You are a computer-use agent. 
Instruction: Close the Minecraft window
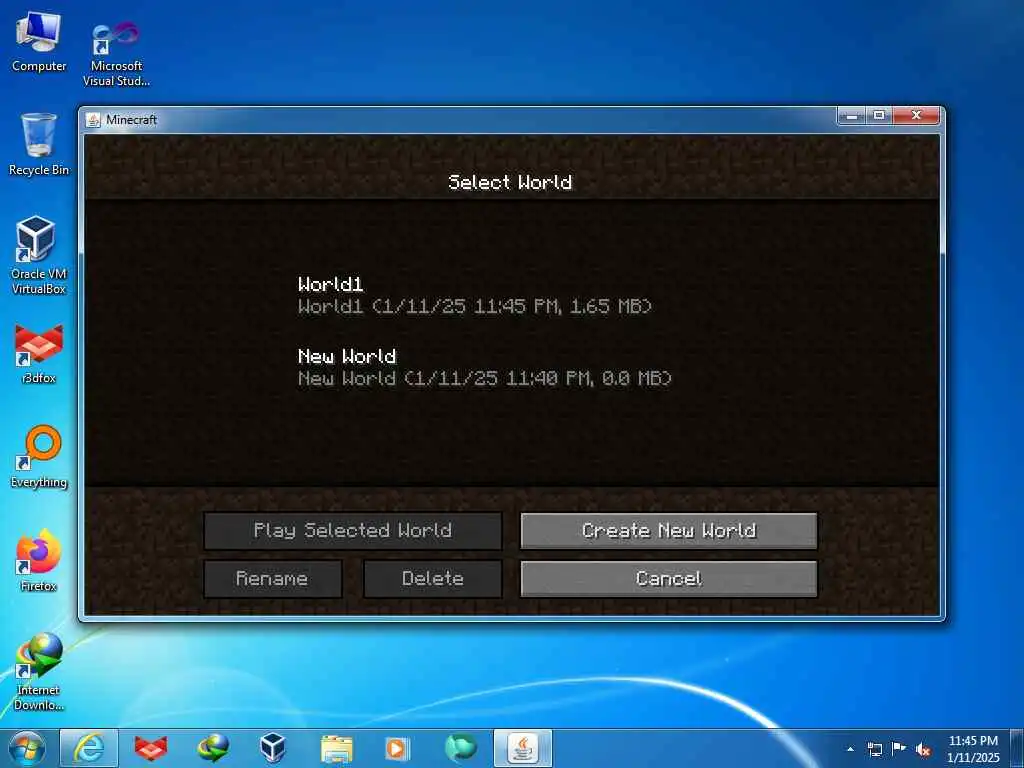pyautogui.click(x=916, y=116)
